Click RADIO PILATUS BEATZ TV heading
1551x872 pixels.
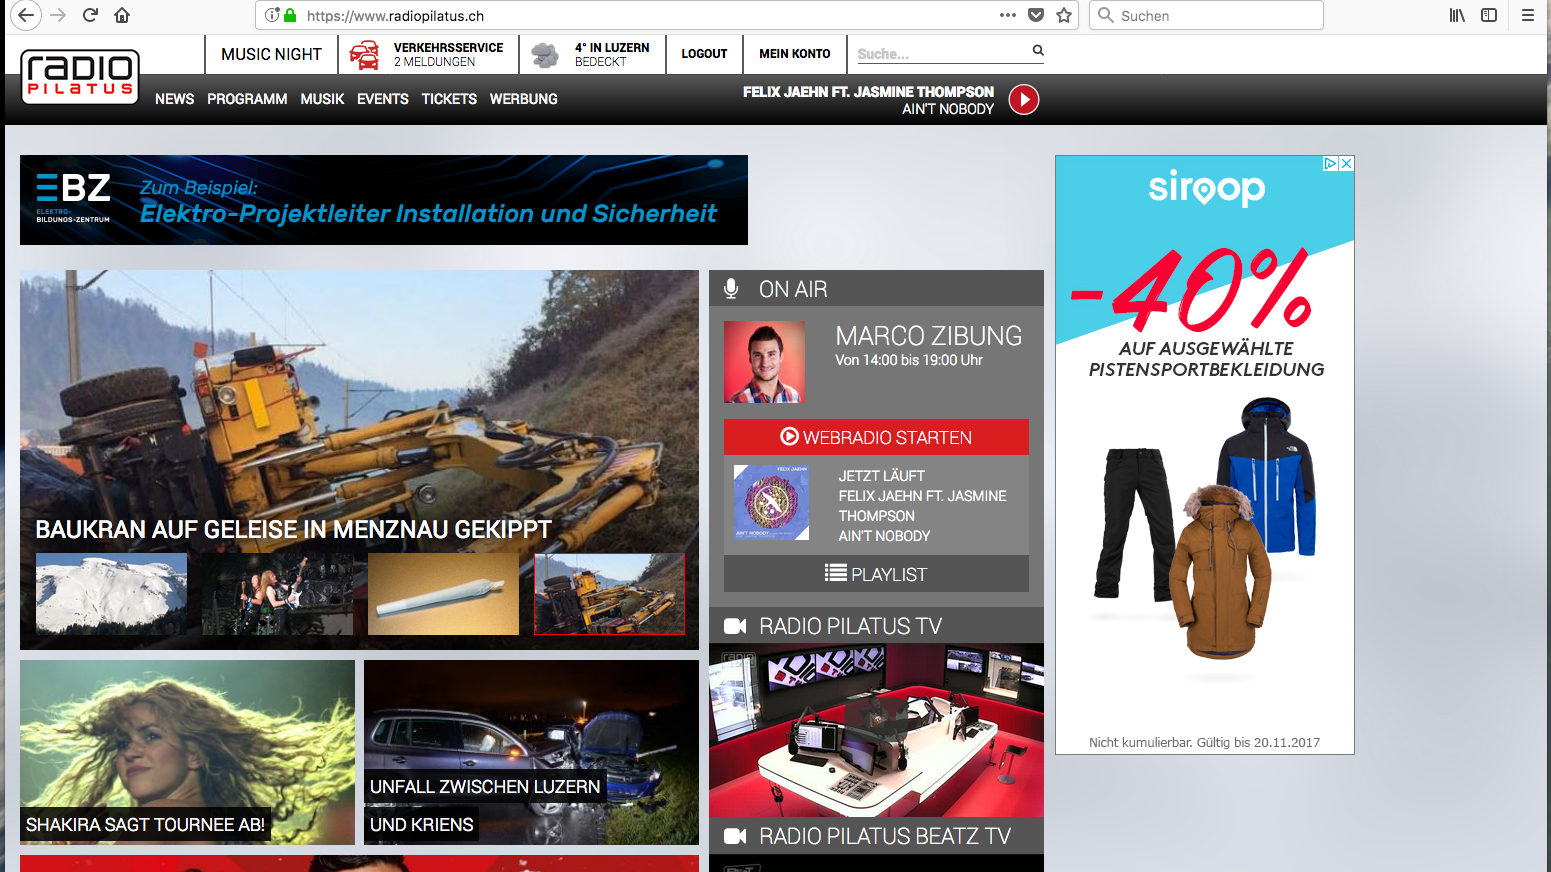[x=885, y=836]
